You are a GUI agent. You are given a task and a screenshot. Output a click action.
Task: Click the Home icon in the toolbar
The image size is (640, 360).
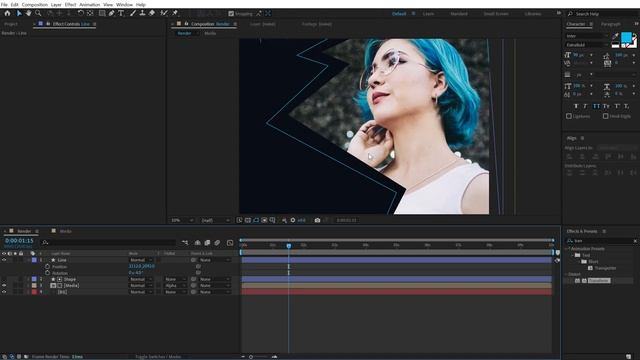[x=7, y=13]
